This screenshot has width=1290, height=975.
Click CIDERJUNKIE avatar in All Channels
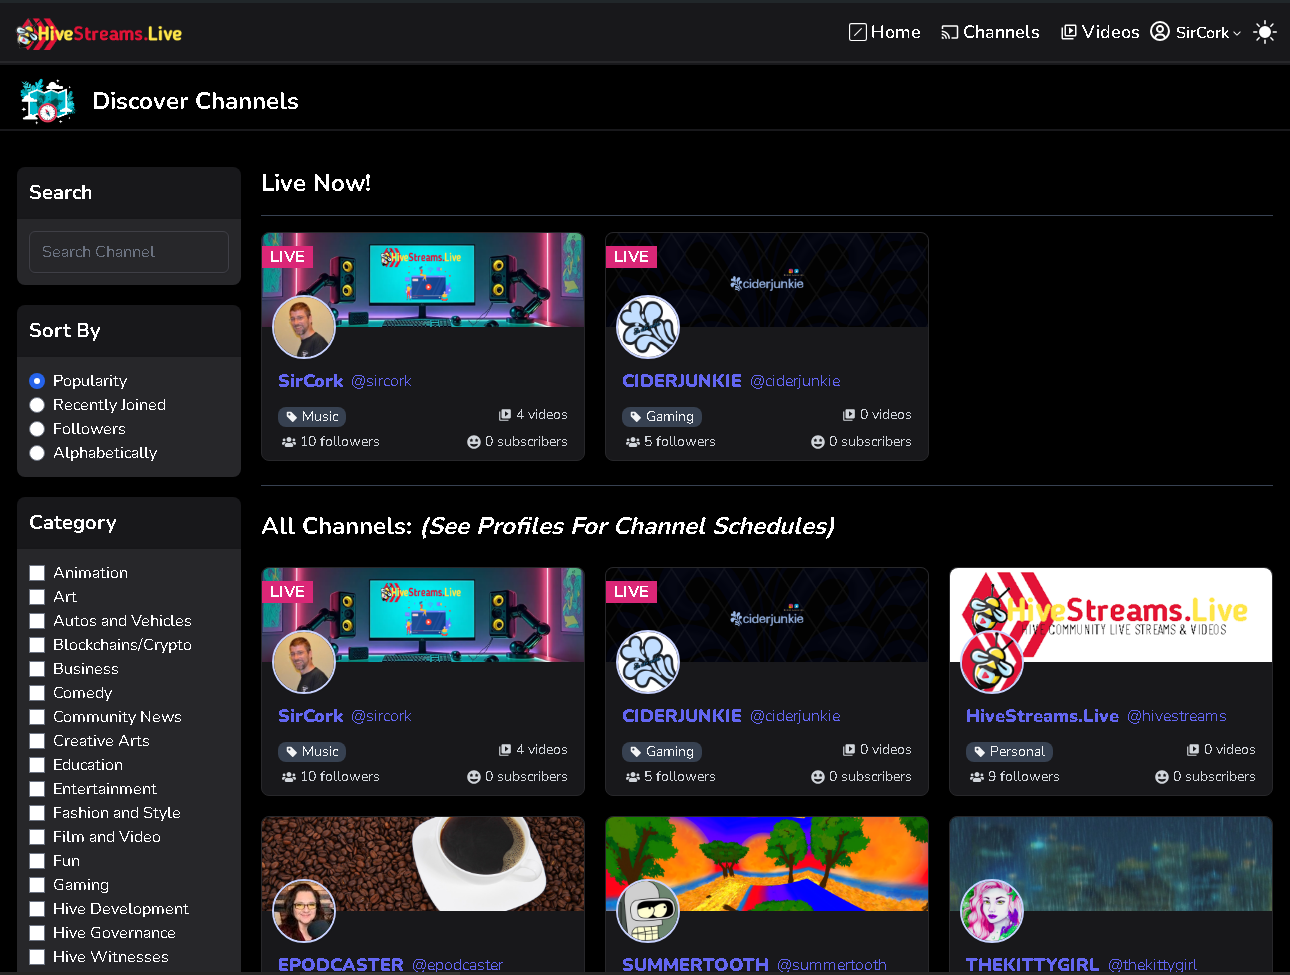click(x=648, y=662)
